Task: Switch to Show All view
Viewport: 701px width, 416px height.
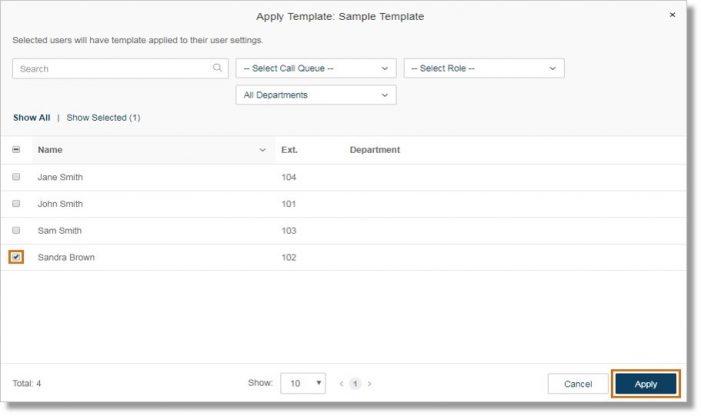Action: (x=31, y=118)
